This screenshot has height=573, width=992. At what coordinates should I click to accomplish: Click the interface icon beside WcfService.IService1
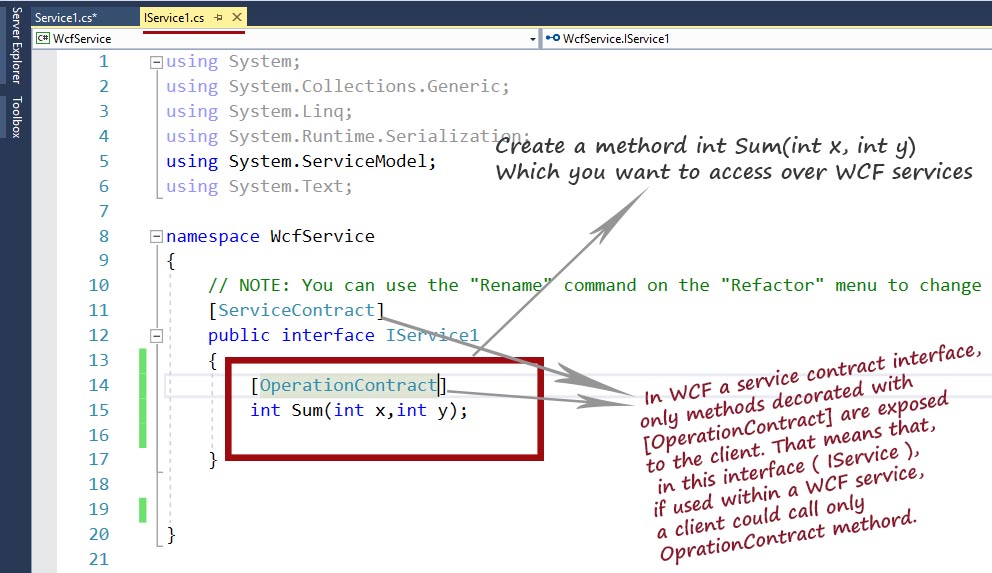click(x=553, y=38)
